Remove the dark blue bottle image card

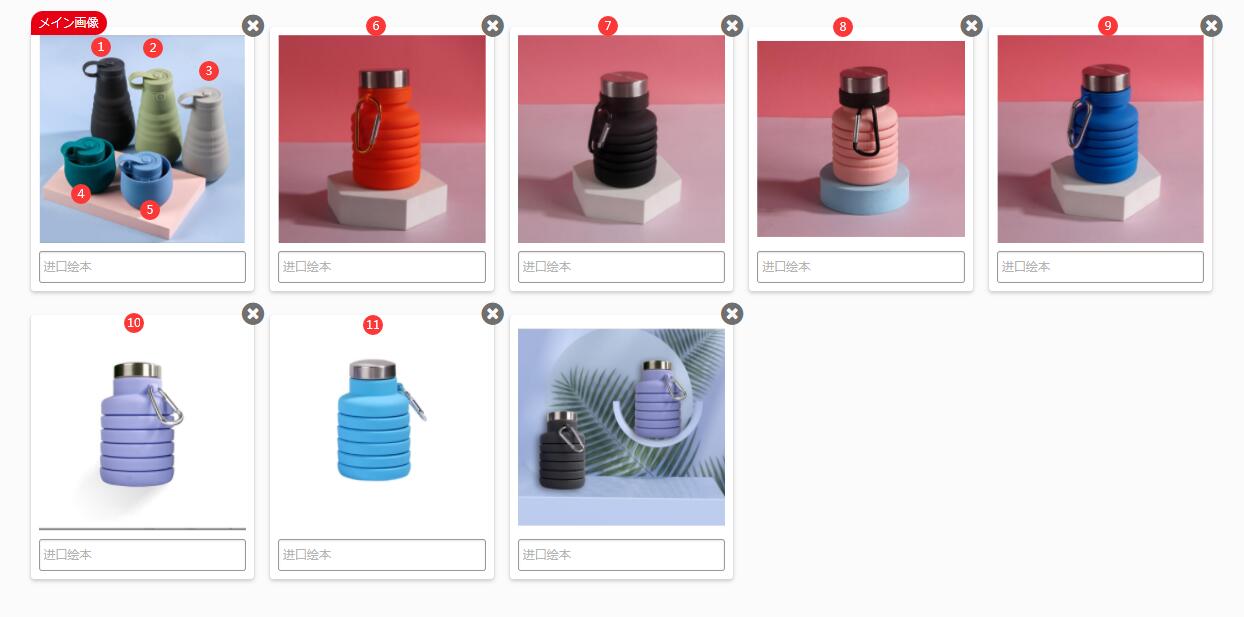coord(1211,26)
